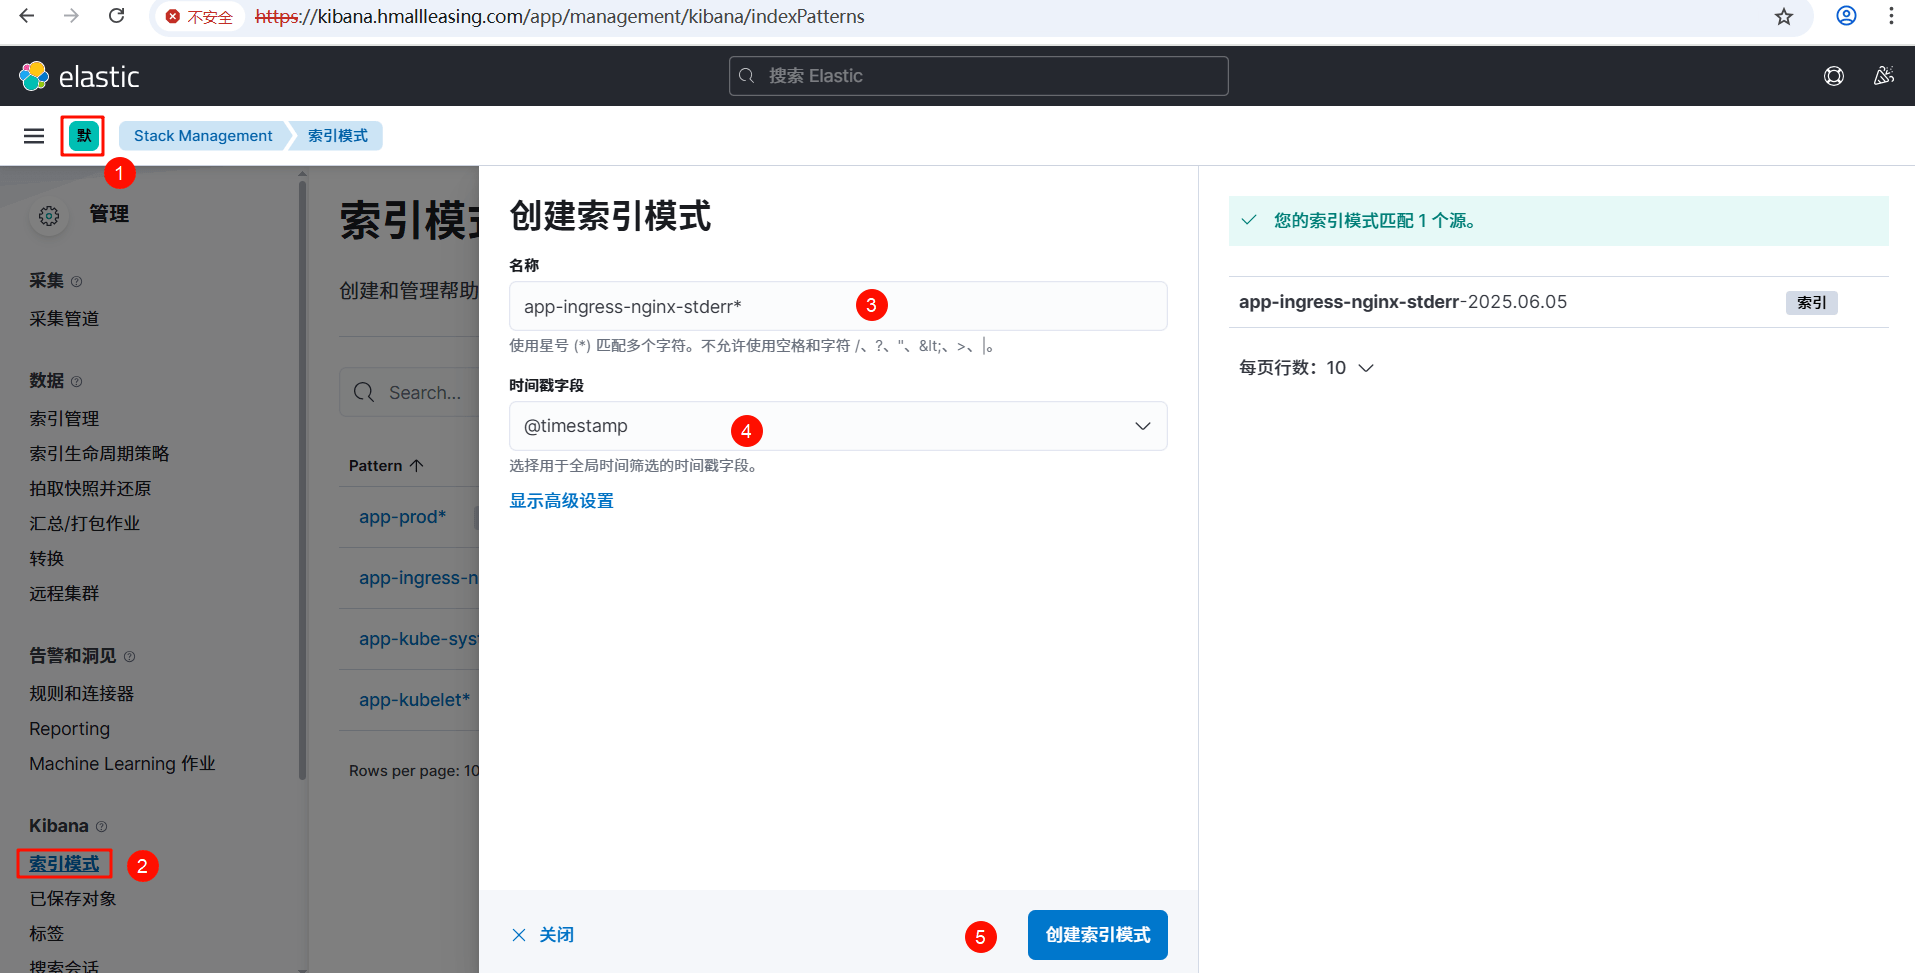Select Stack Management breadcrumb
The height and width of the screenshot is (973, 1915).
coord(203,136)
